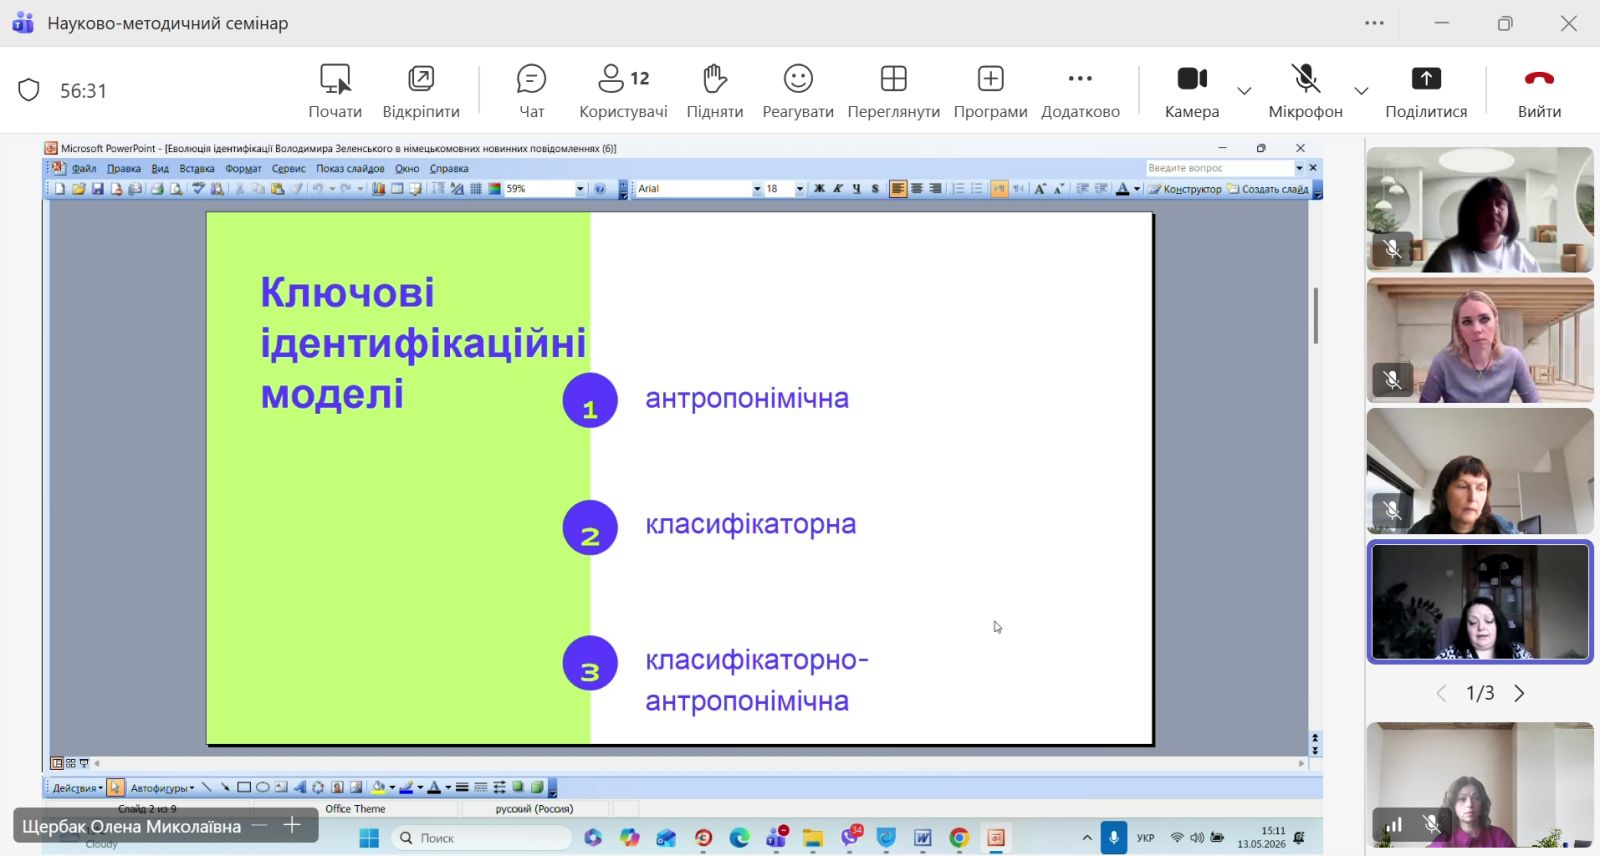Expand the camera options arrow

click(x=1244, y=91)
